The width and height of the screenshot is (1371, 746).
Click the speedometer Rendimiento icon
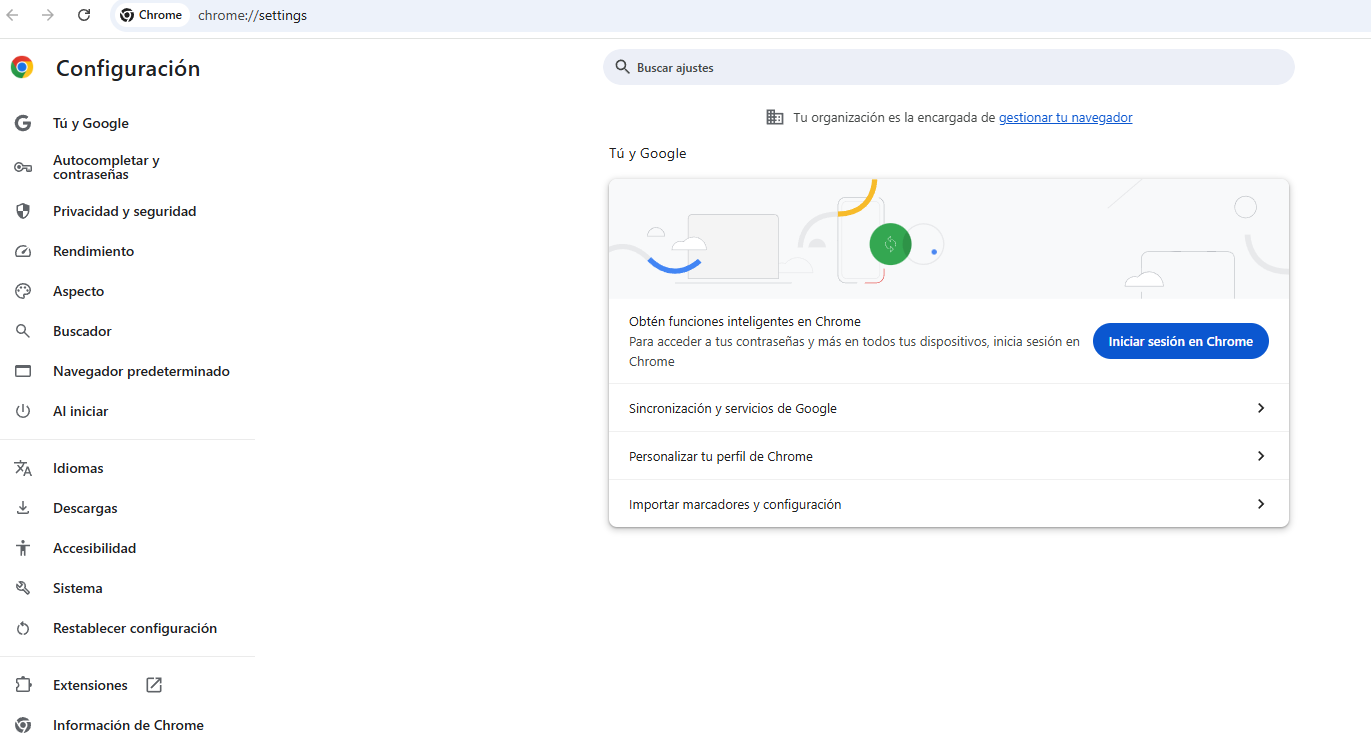(x=23, y=251)
